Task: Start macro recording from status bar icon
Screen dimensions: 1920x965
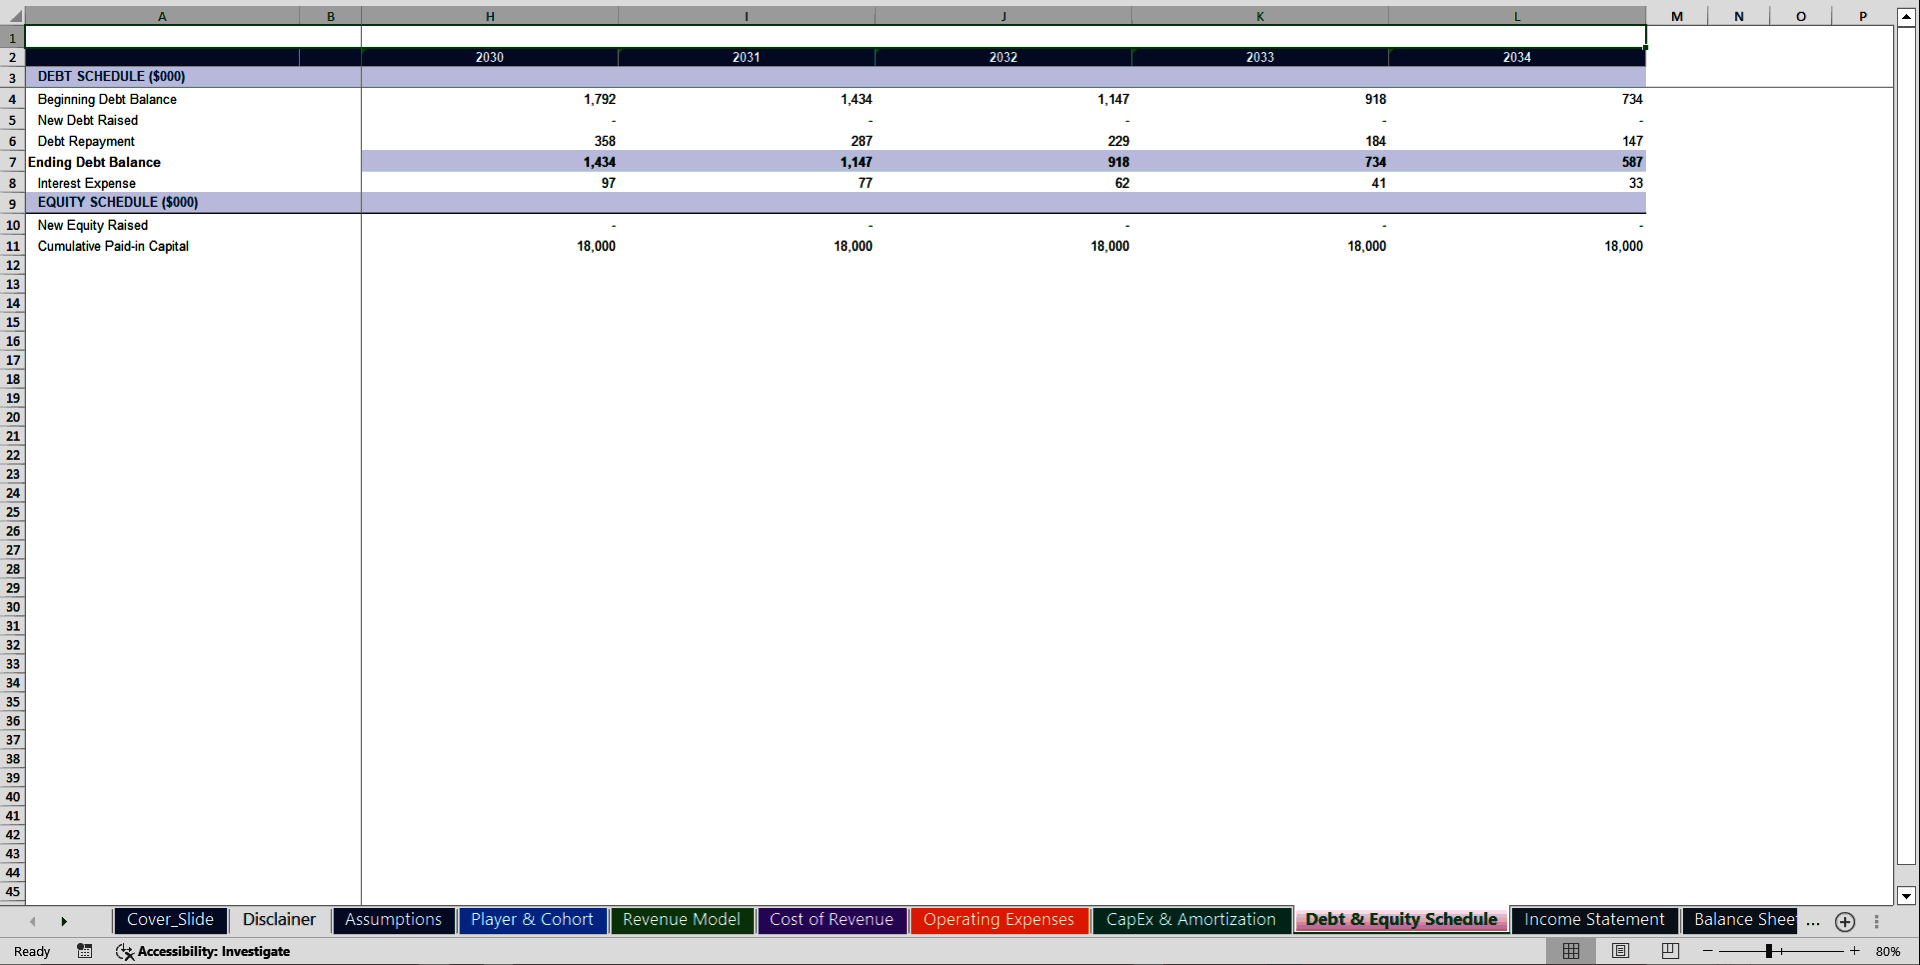Action: (x=85, y=951)
